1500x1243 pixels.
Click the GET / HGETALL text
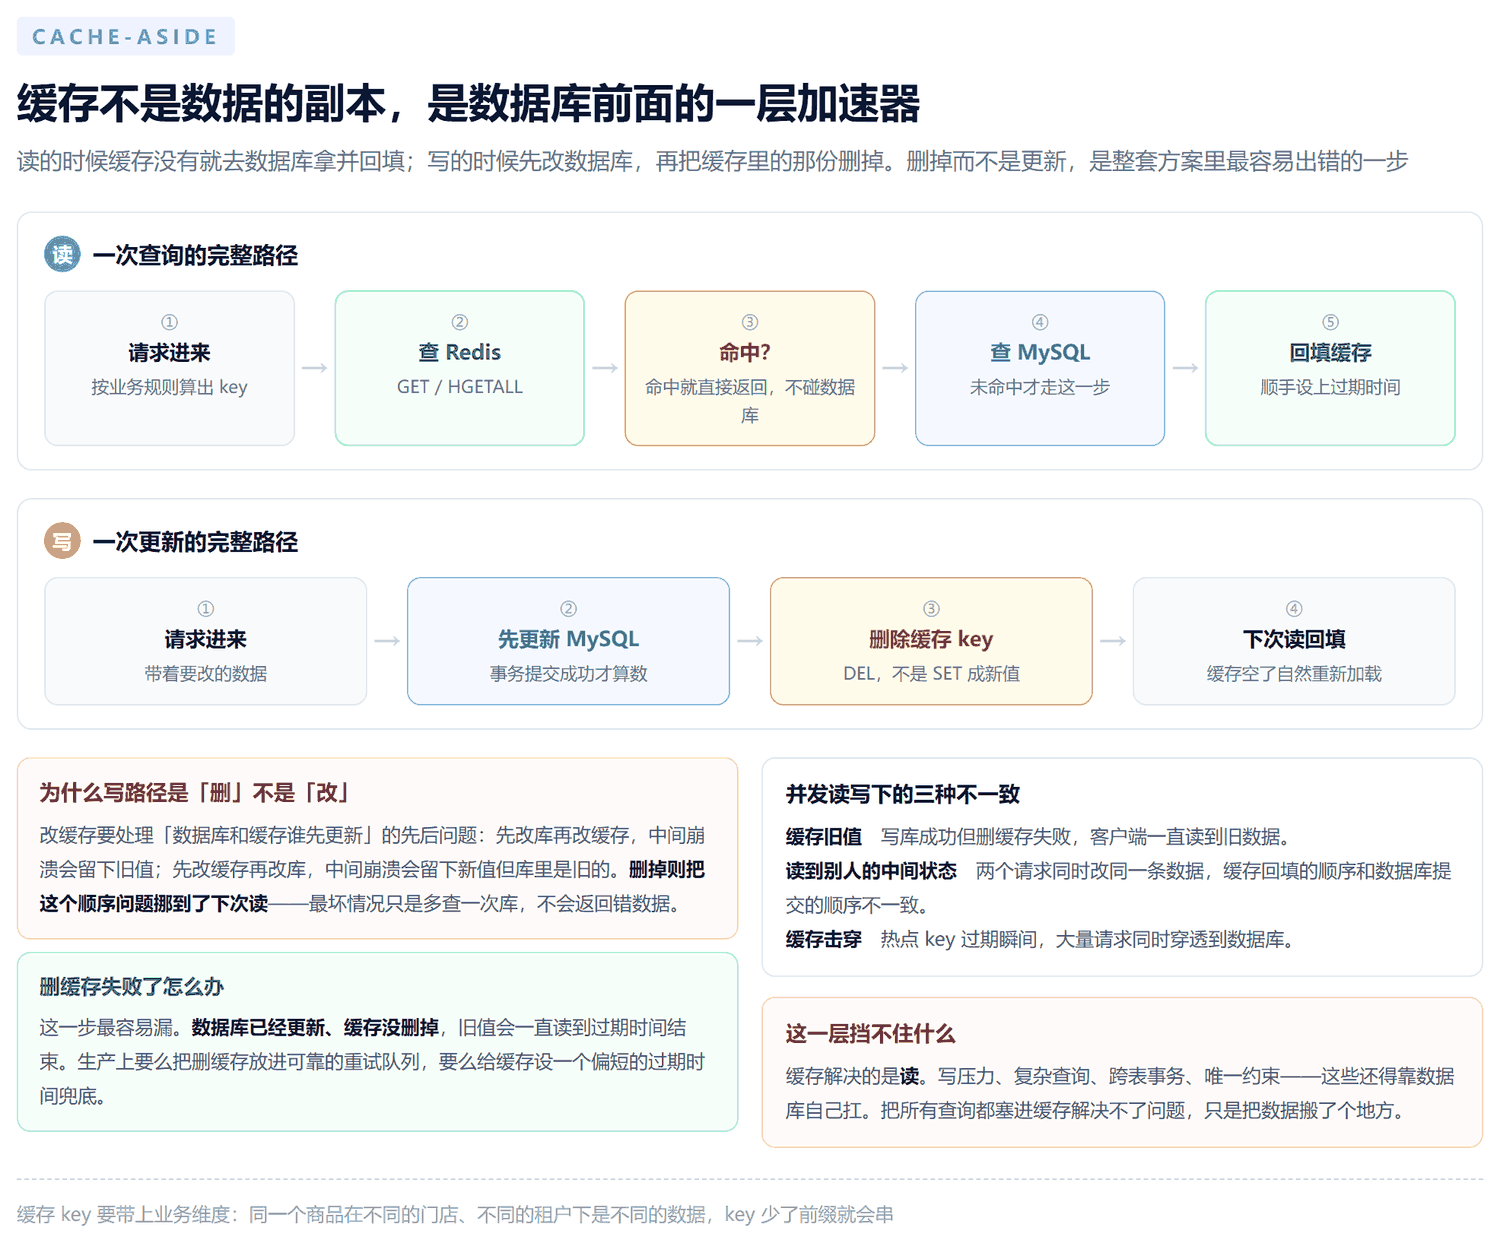coord(460,387)
